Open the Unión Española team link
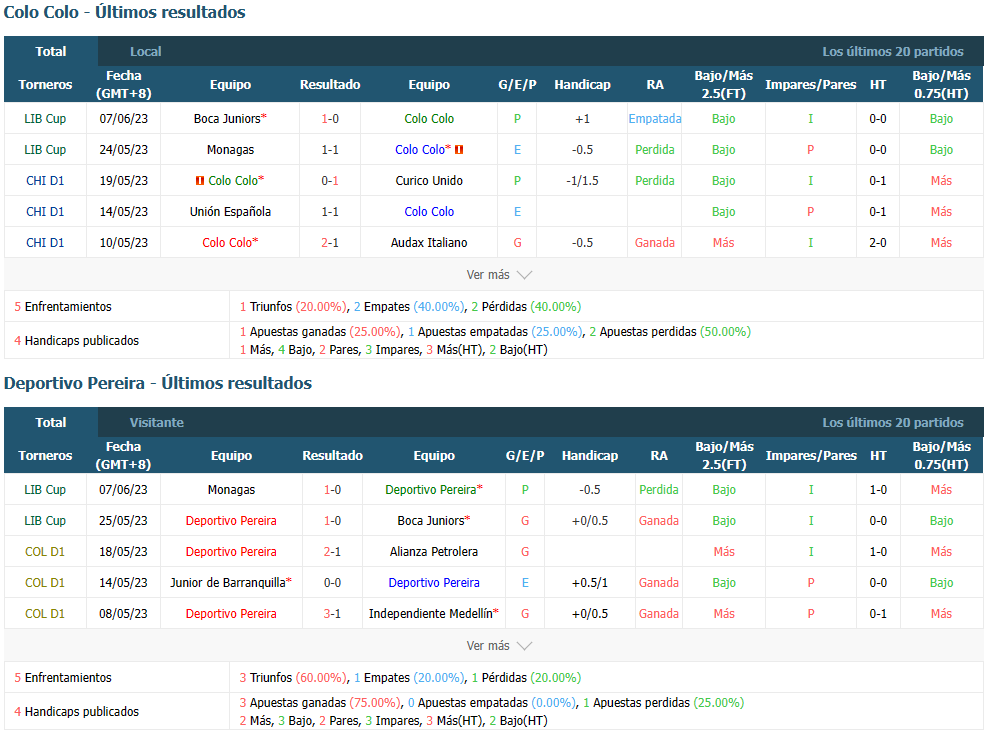Image resolution: width=988 pixels, height=735 pixels. (231, 212)
